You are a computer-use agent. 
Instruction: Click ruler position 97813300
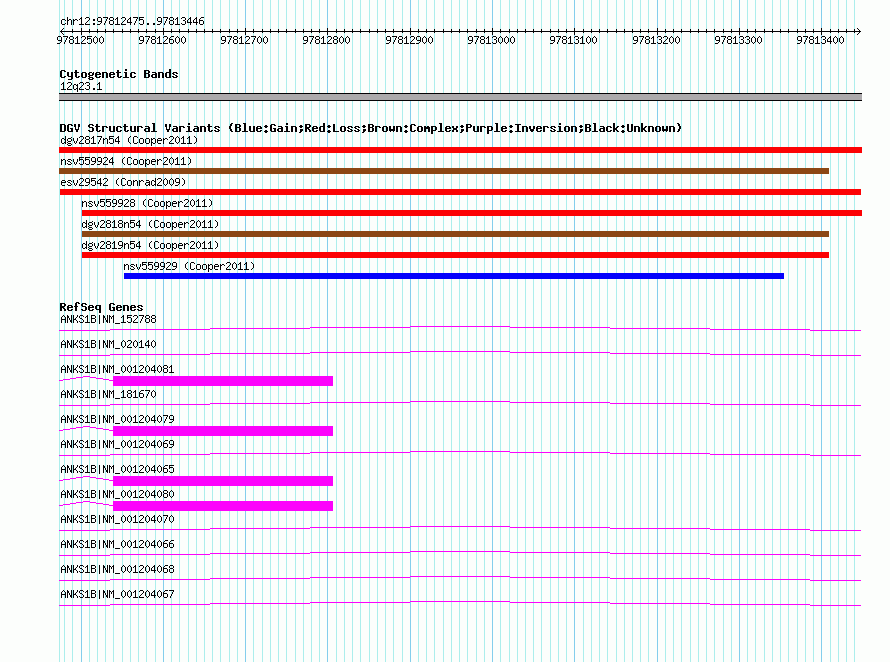[738, 40]
